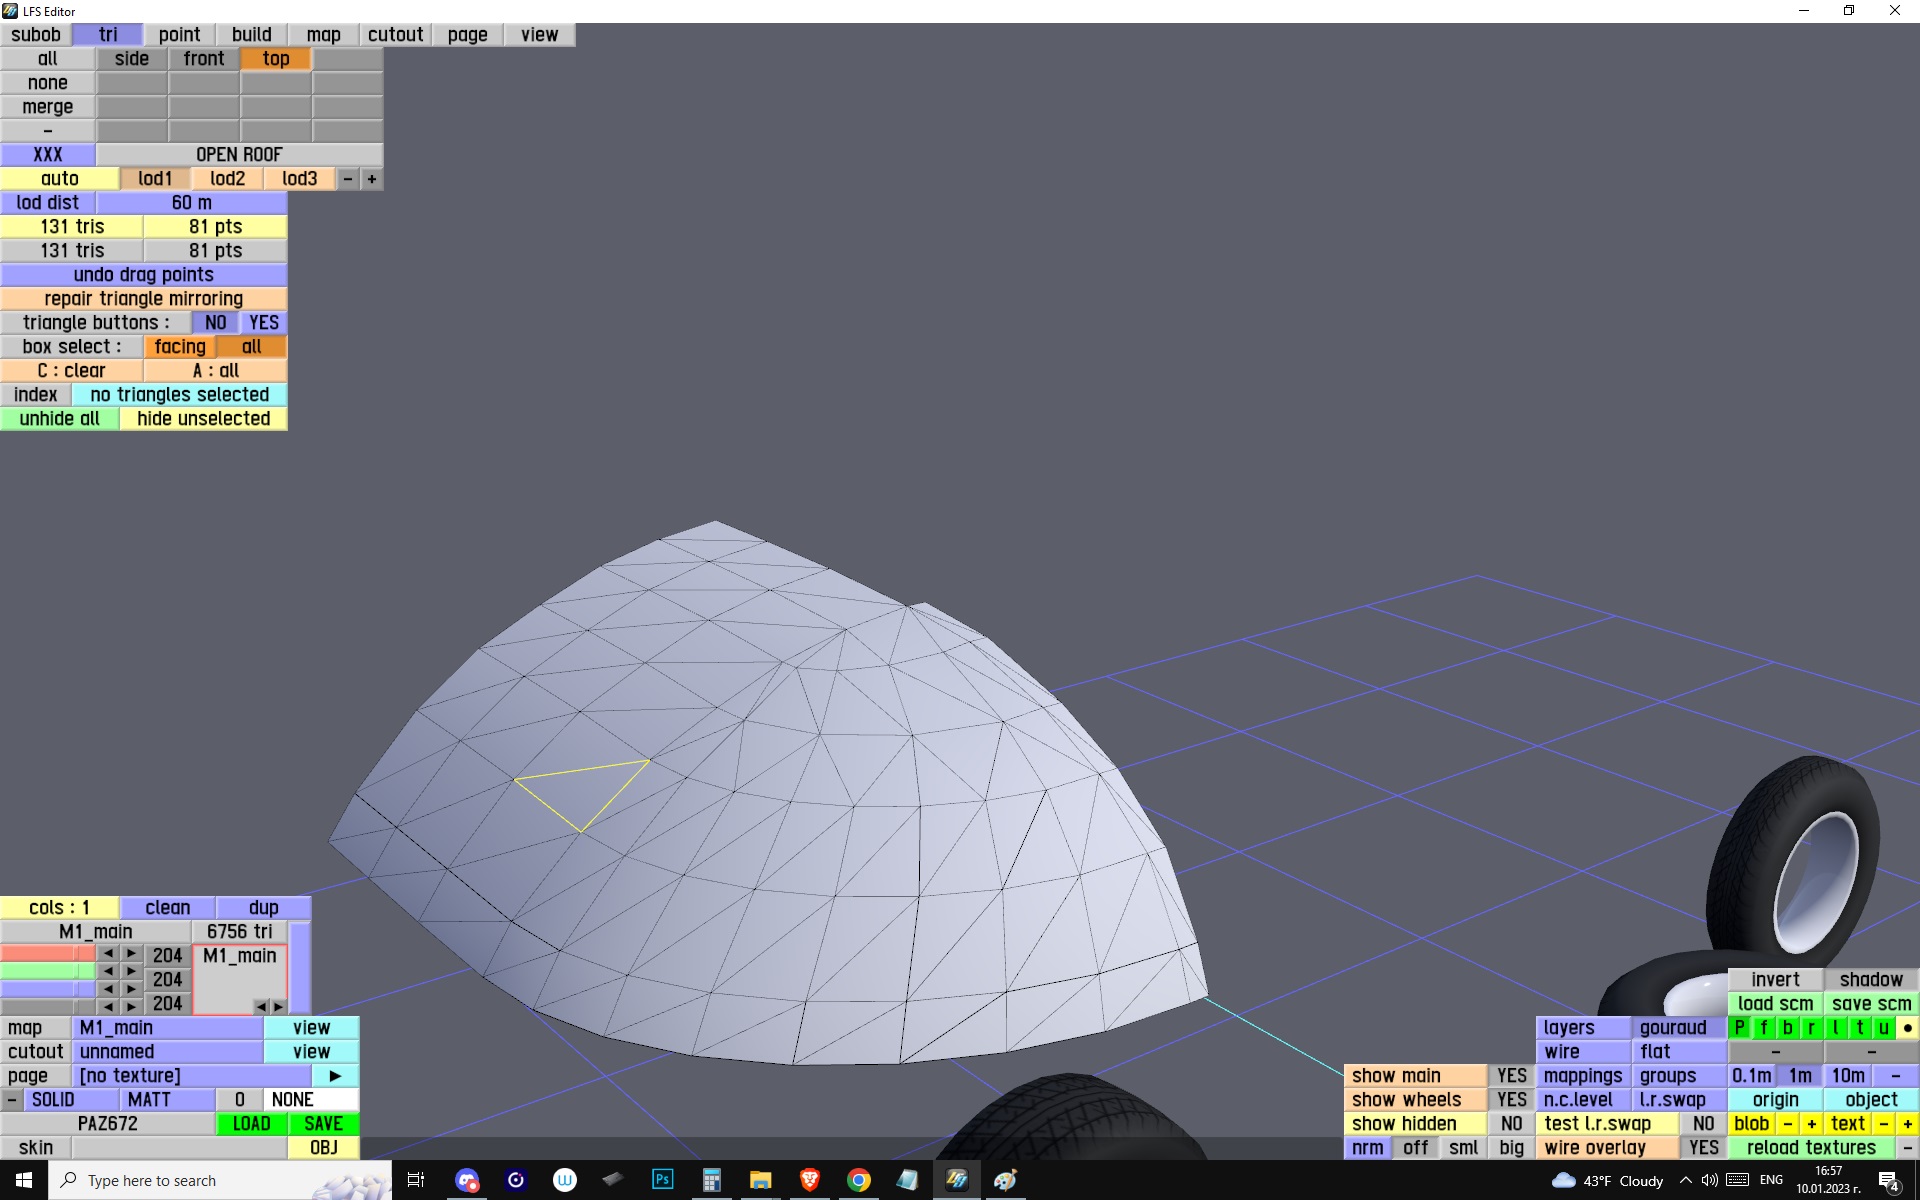Click repair triangle mirroring

point(143,299)
